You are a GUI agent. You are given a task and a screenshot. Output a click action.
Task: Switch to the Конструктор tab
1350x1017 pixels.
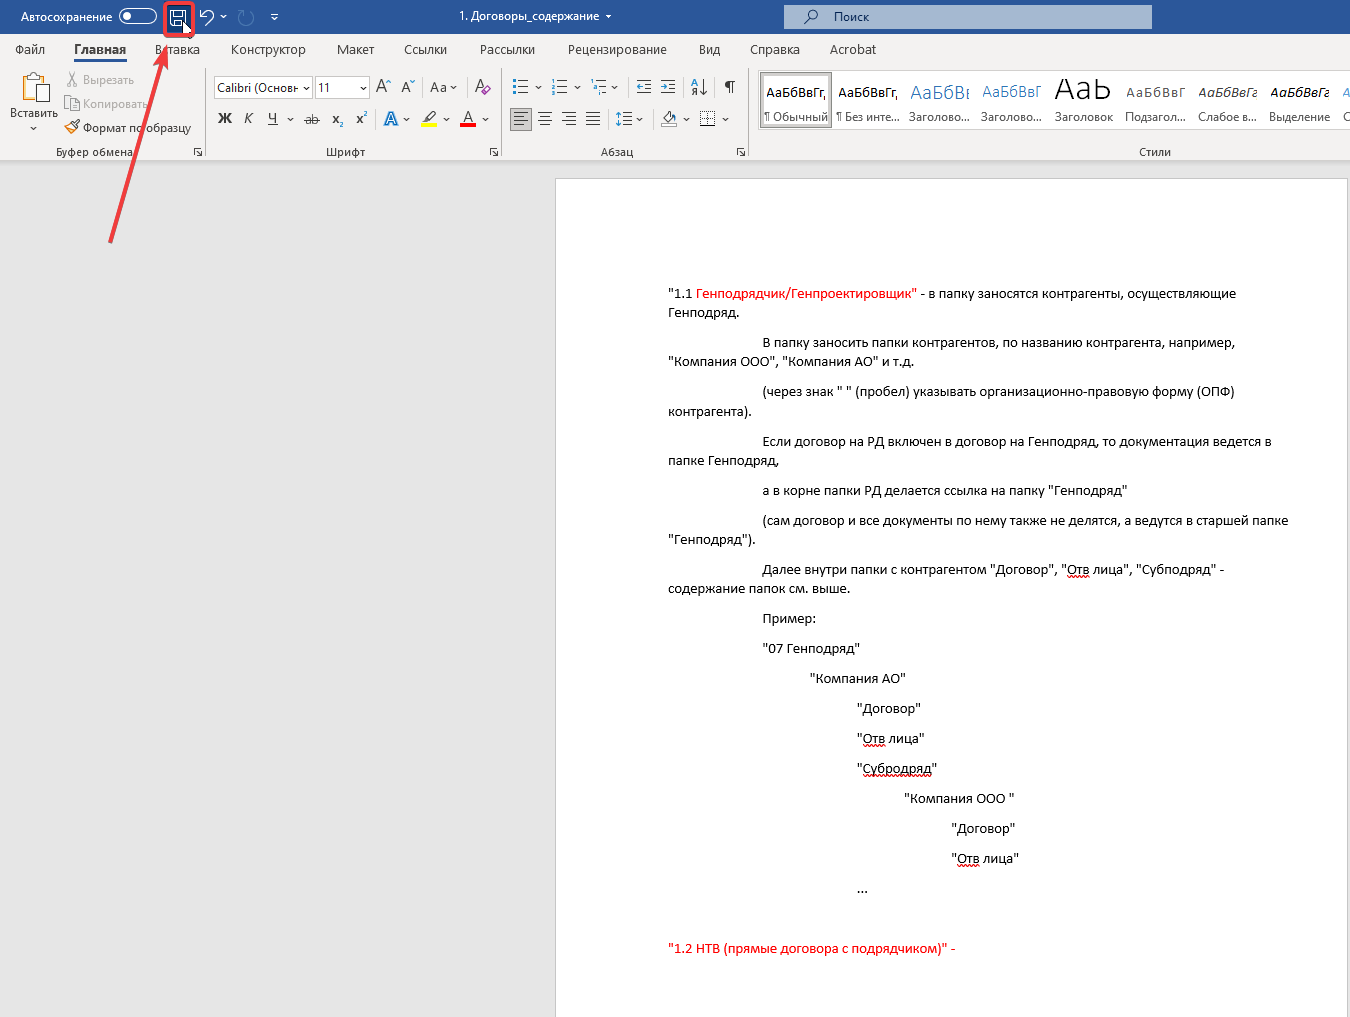point(268,49)
